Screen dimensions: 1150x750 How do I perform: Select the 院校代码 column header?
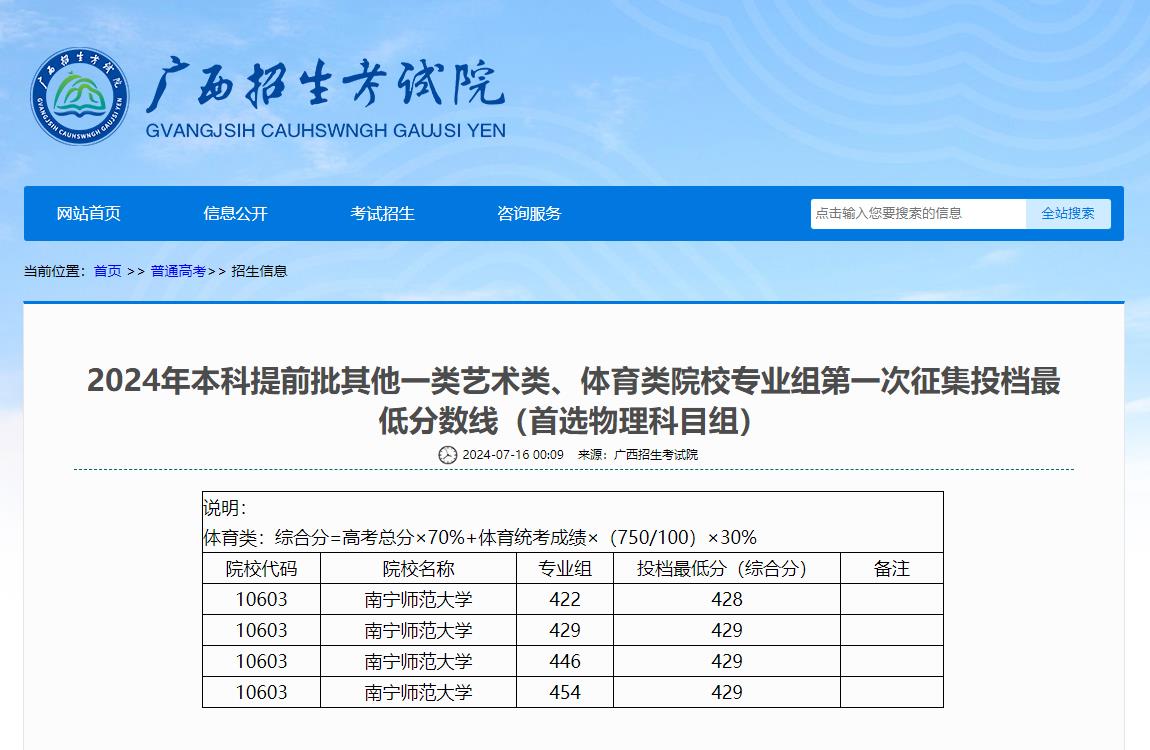(x=263, y=568)
